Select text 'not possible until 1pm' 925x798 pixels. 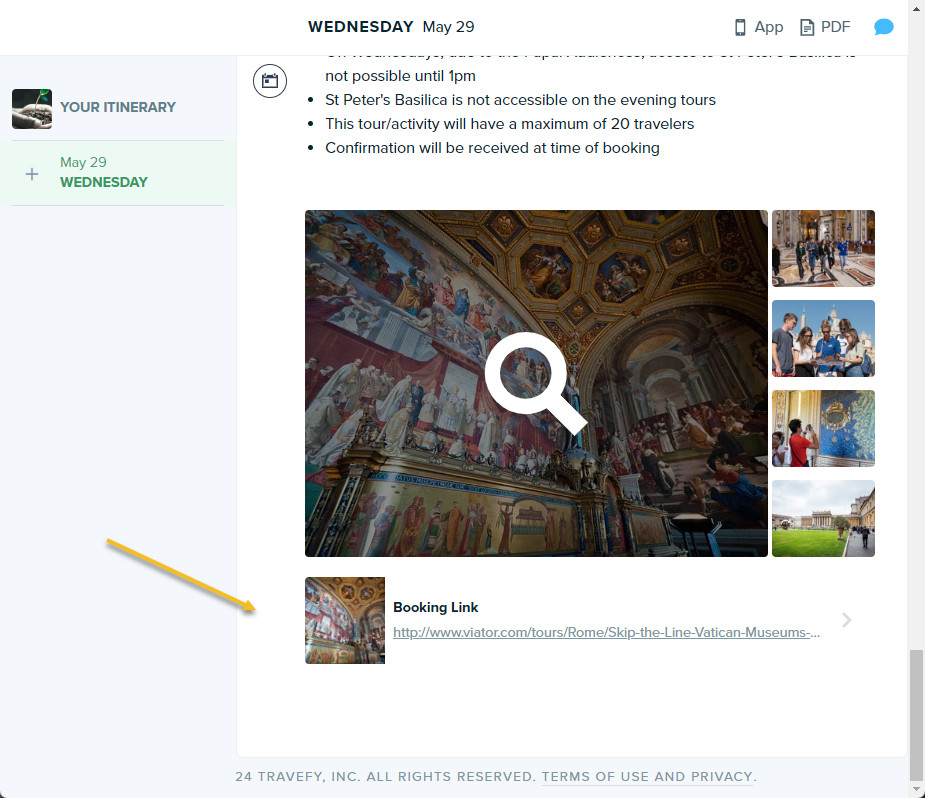pos(401,76)
